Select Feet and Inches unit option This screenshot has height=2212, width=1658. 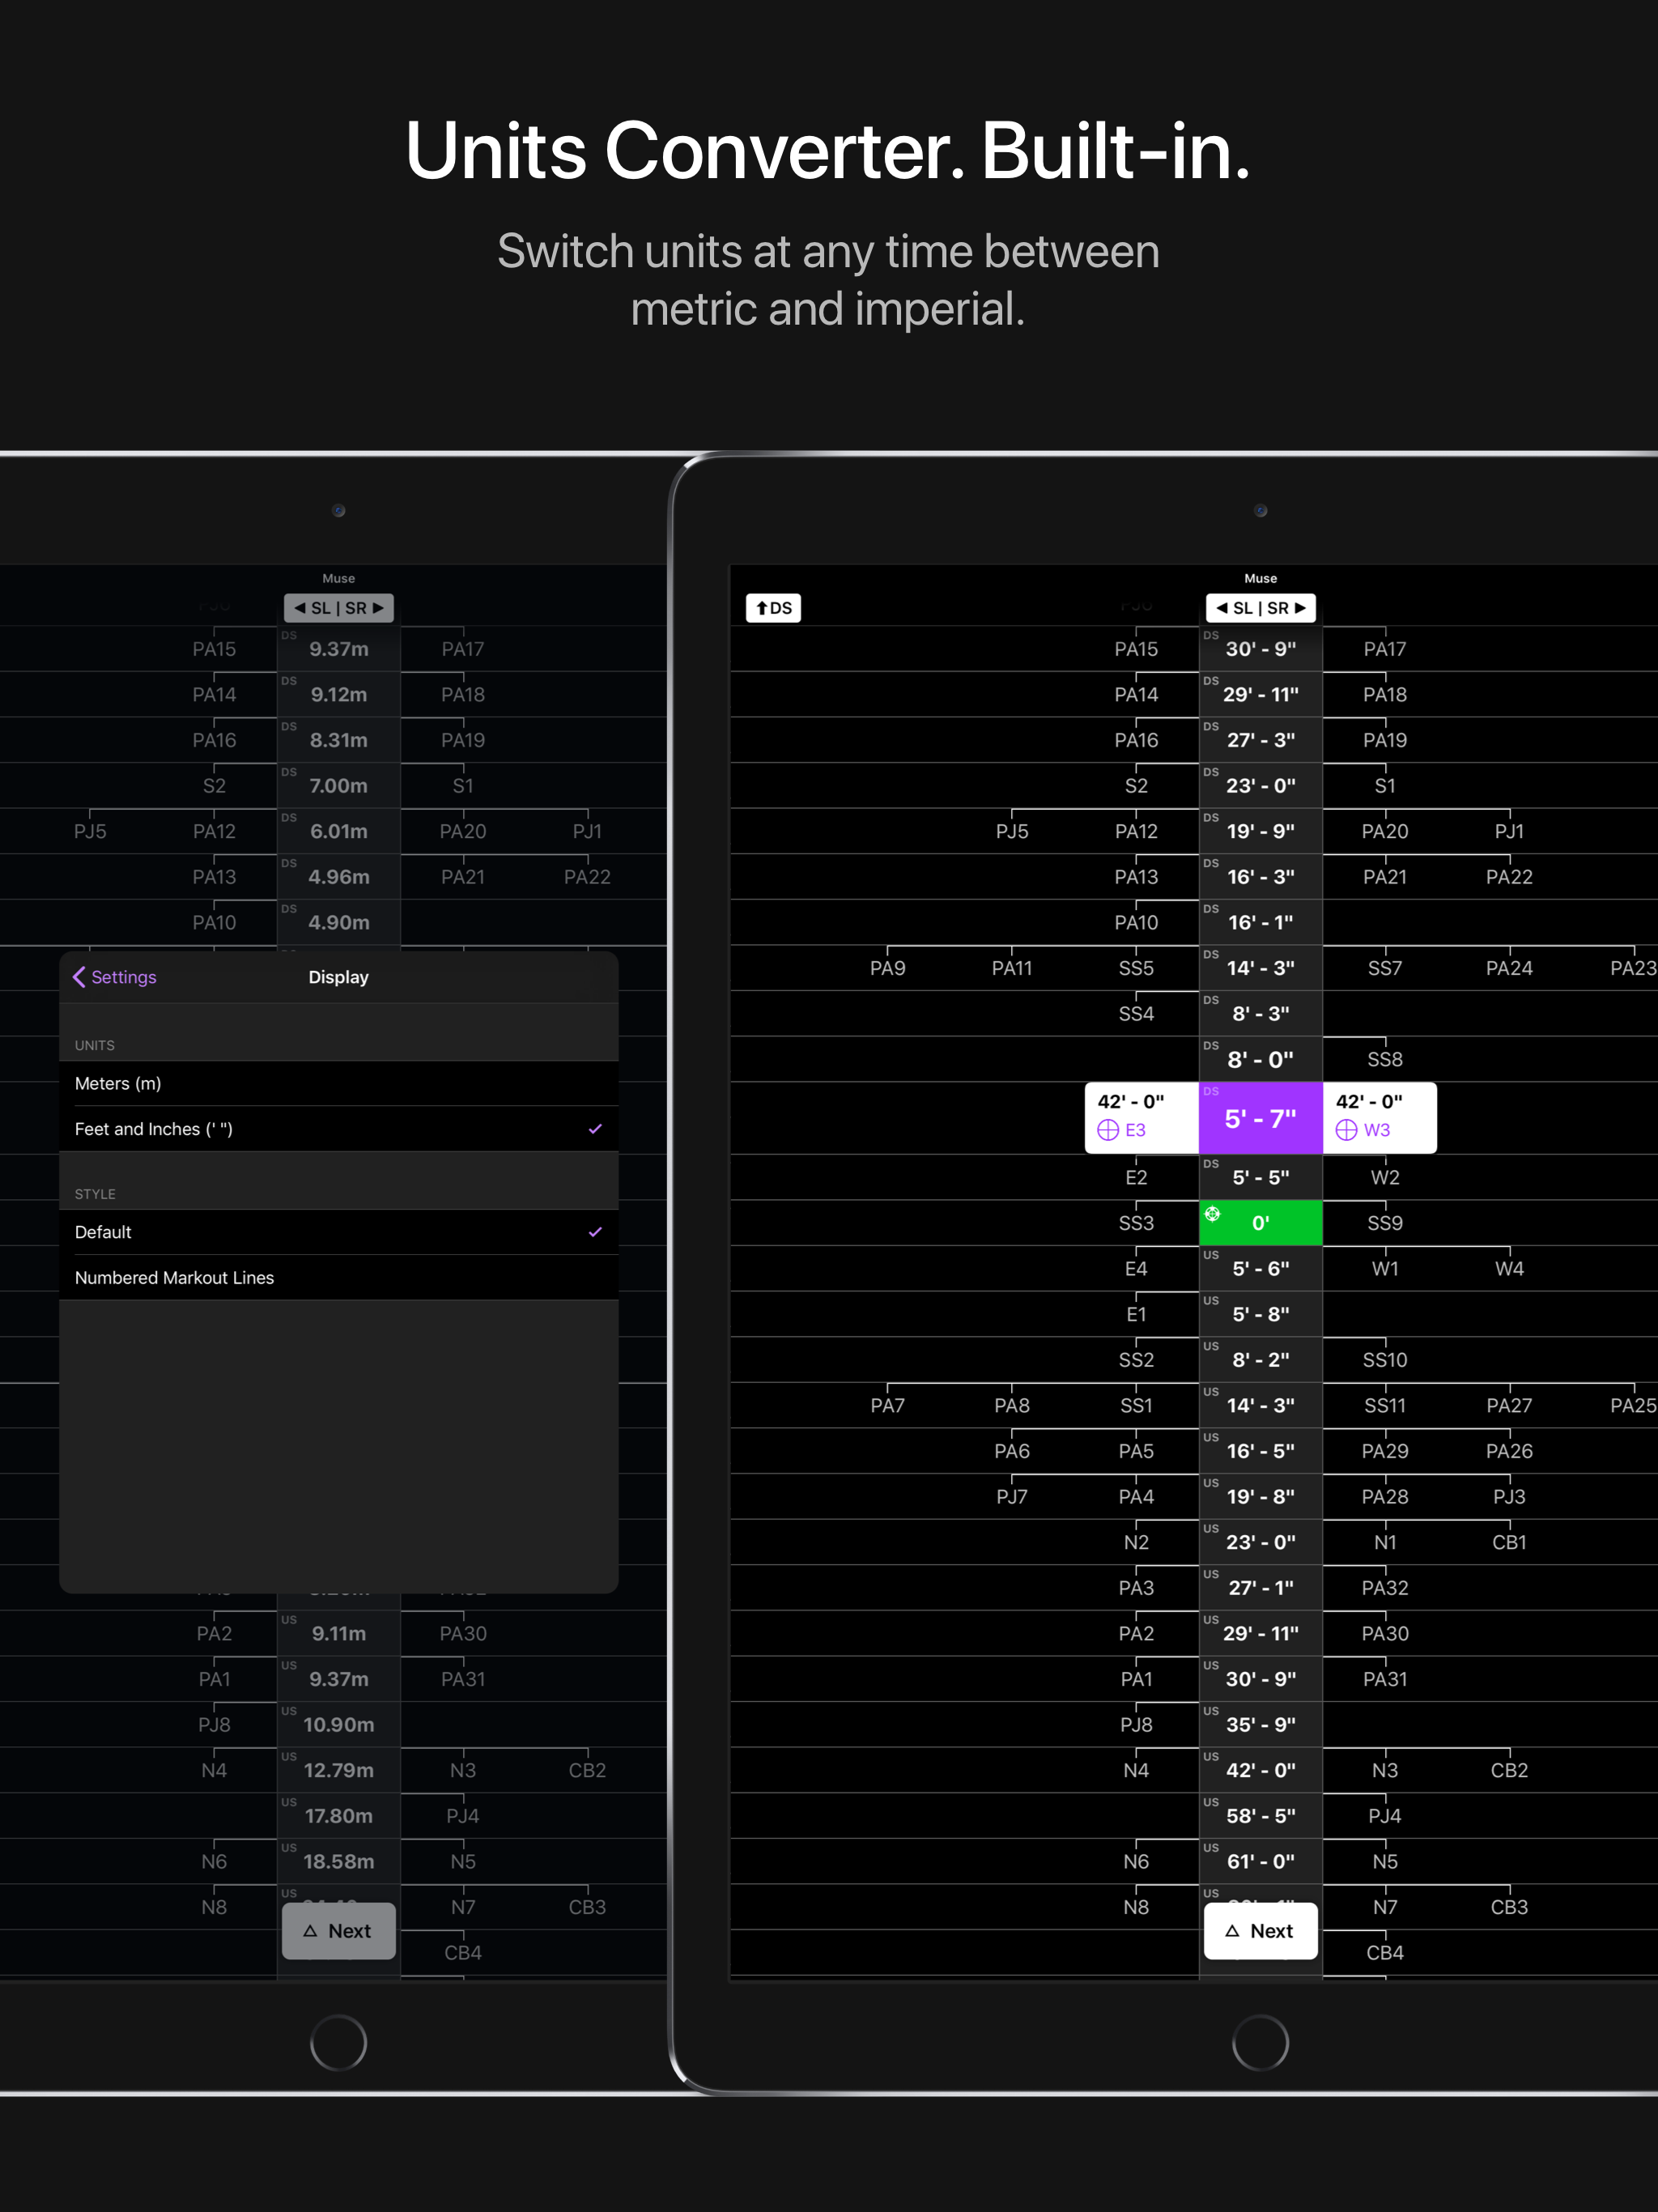pos(154,1129)
